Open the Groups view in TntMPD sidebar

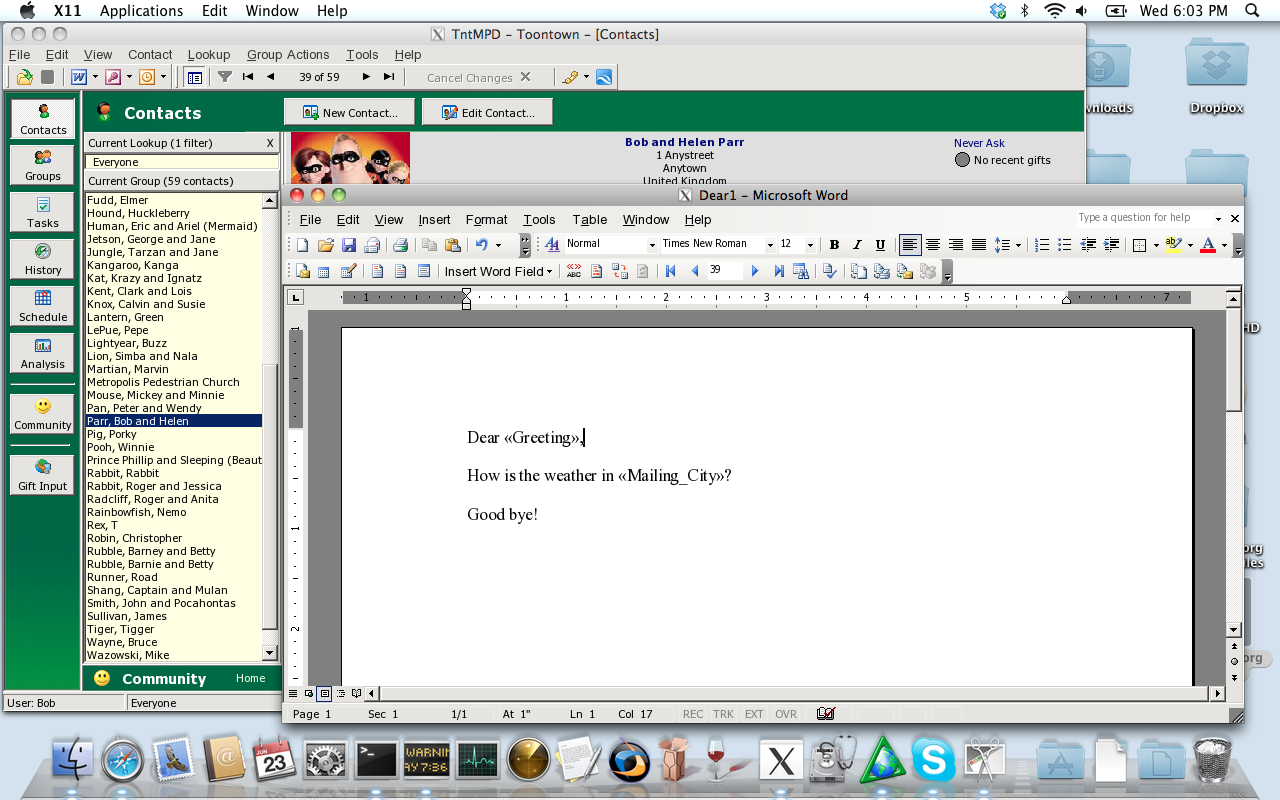click(x=43, y=165)
